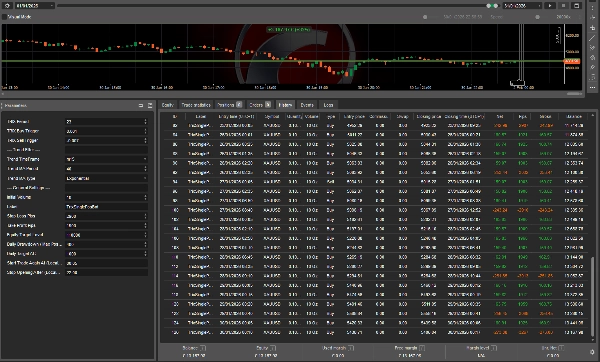
Task: Start the backtest with the play button
Action: coord(550,5)
